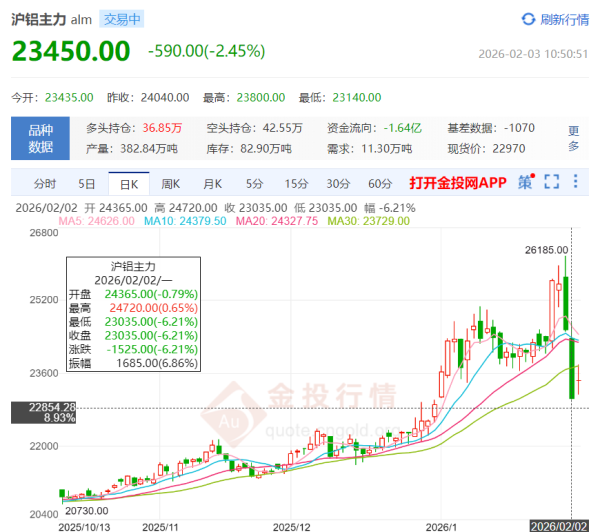Click short position value 42.55万

pos(282,128)
